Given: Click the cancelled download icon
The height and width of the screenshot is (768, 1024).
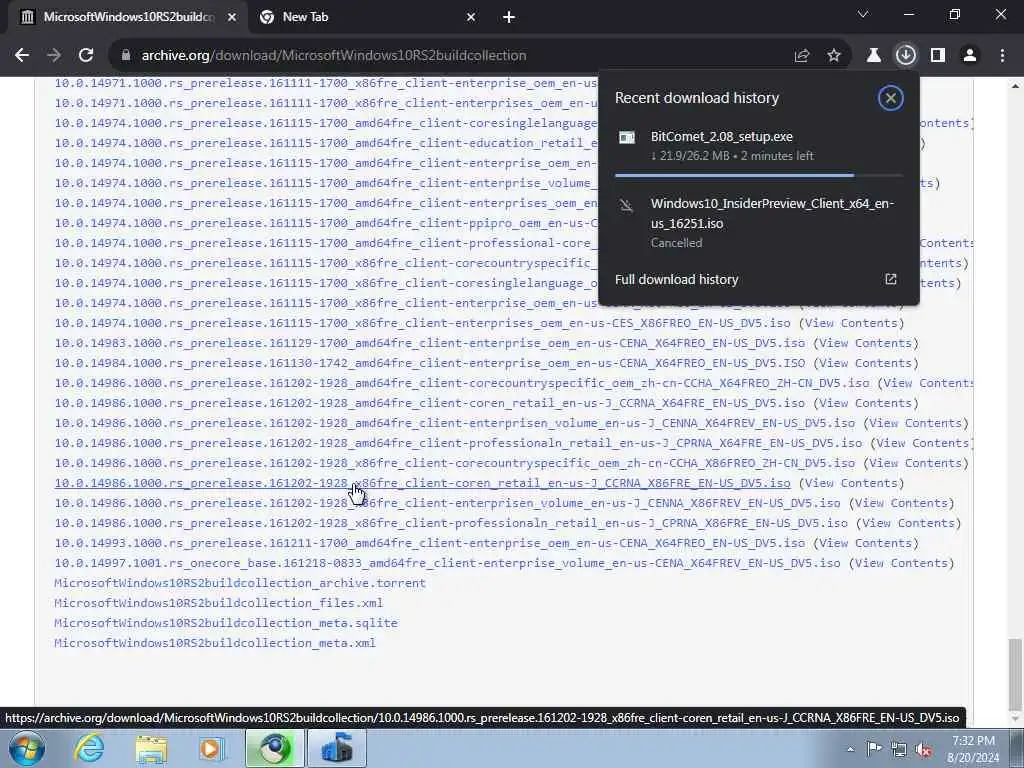Looking at the screenshot, I should point(626,206).
